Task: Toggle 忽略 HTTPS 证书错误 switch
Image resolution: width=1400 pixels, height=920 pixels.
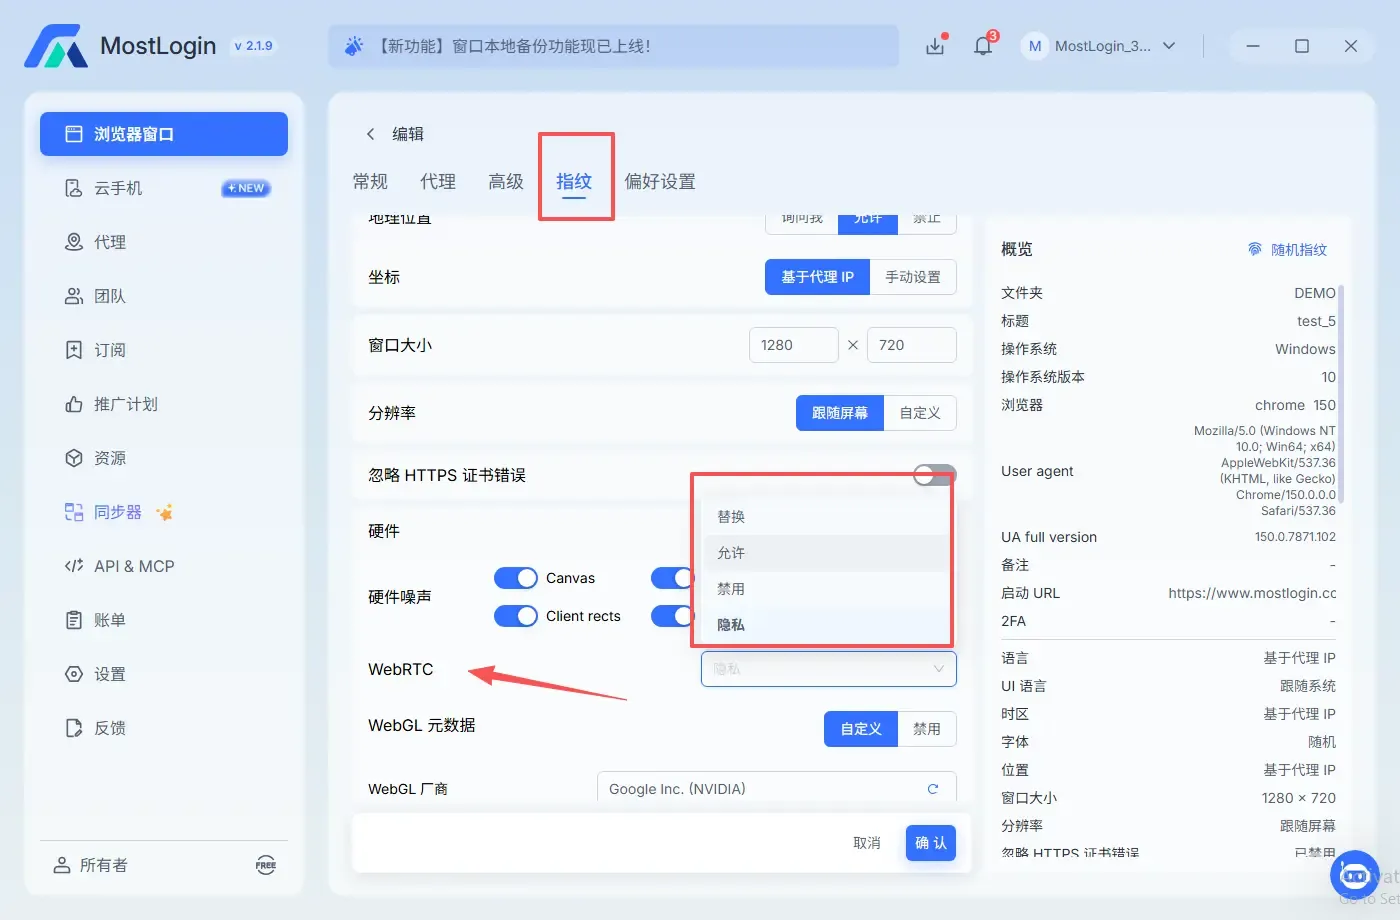Action: tap(934, 475)
